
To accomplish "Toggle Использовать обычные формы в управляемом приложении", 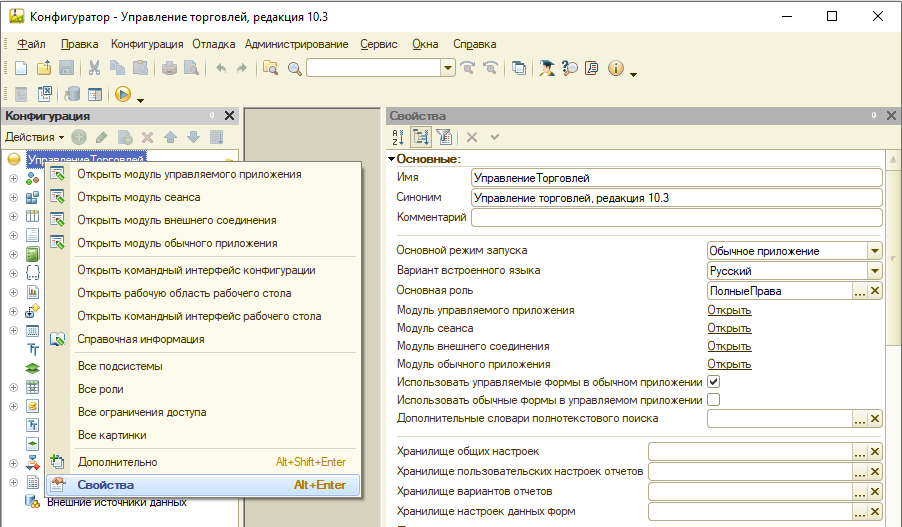I will (713, 399).
